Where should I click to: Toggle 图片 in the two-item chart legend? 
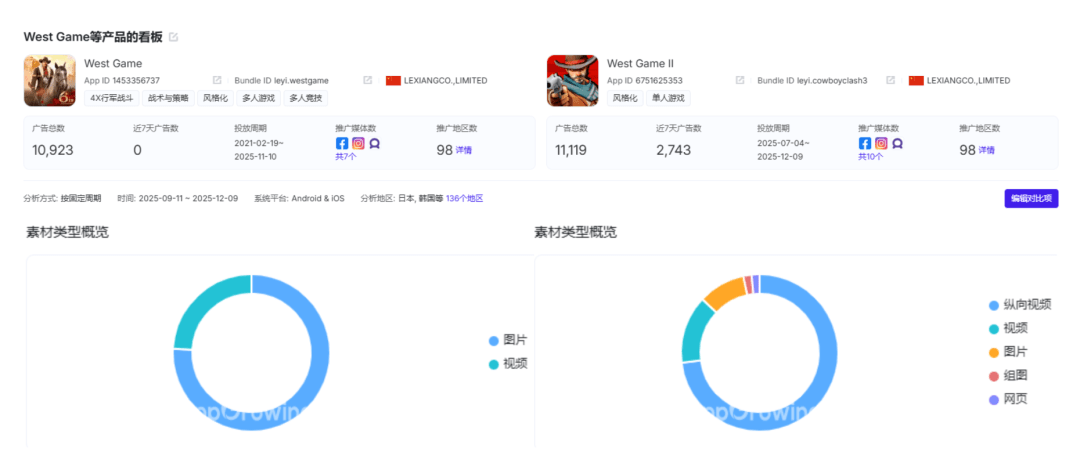[508, 340]
